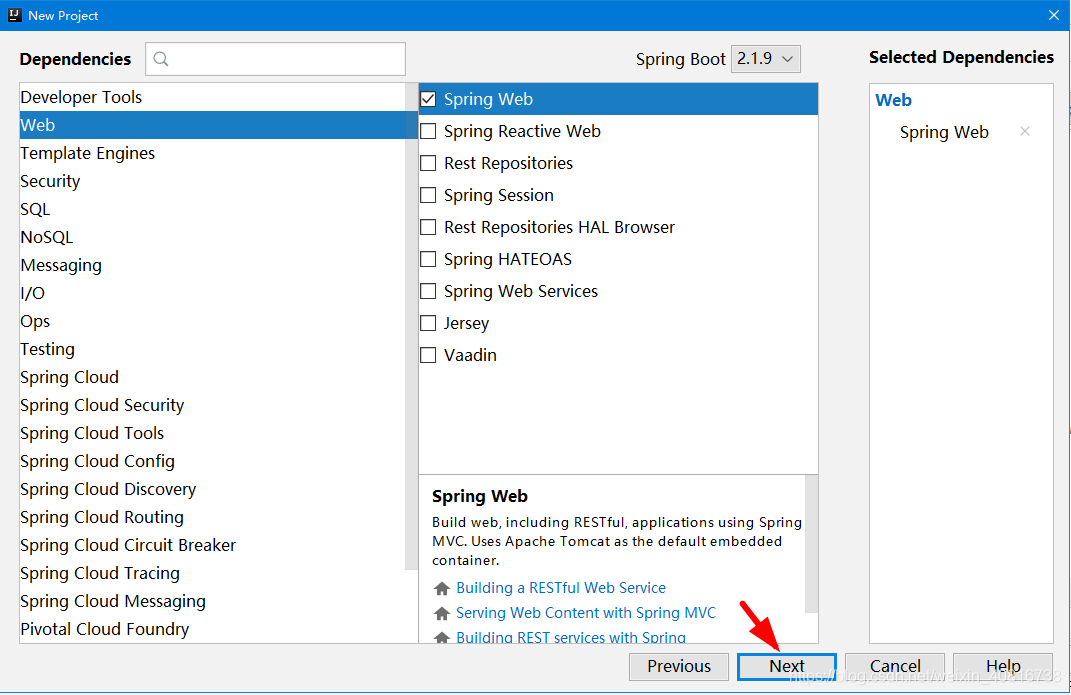This screenshot has height=695, width=1071.
Task: Enable the Vaadin checkbox
Action: tap(428, 355)
